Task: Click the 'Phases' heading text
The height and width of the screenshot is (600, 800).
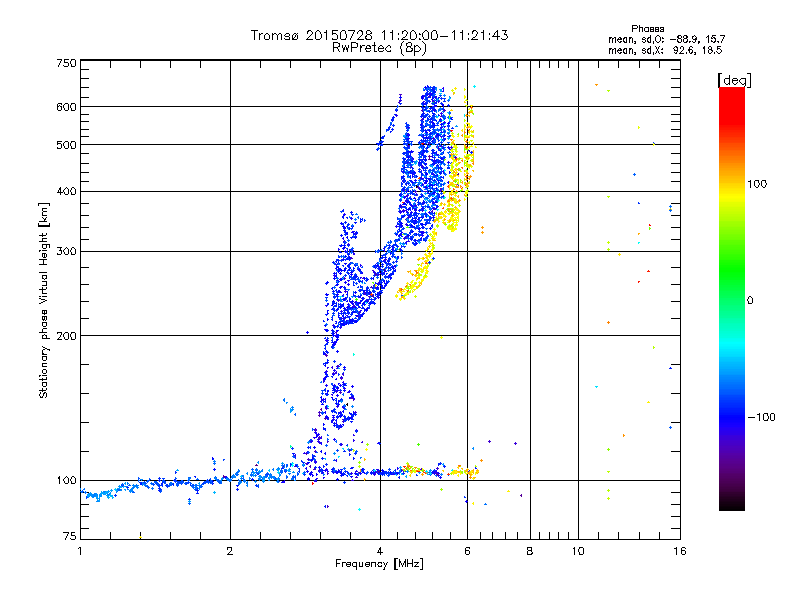Action: 647,29
